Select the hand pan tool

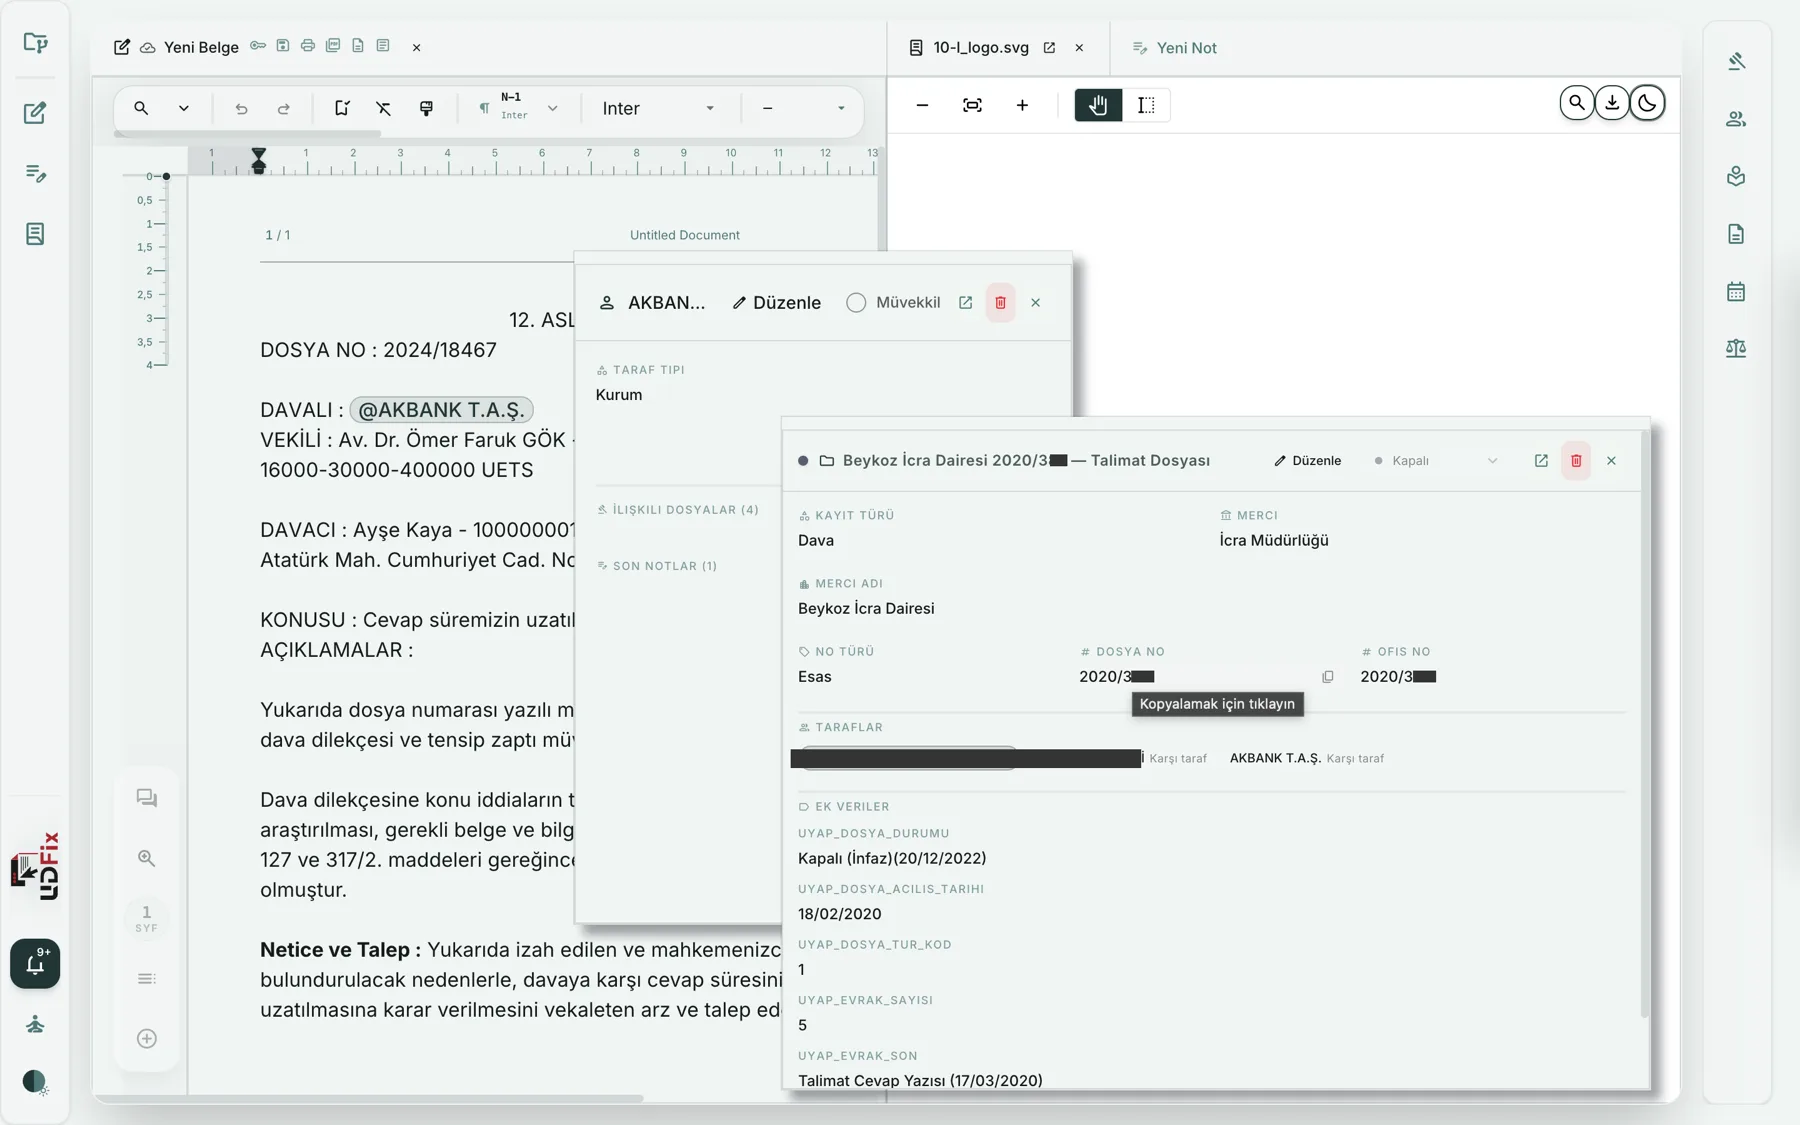pyautogui.click(x=1098, y=105)
